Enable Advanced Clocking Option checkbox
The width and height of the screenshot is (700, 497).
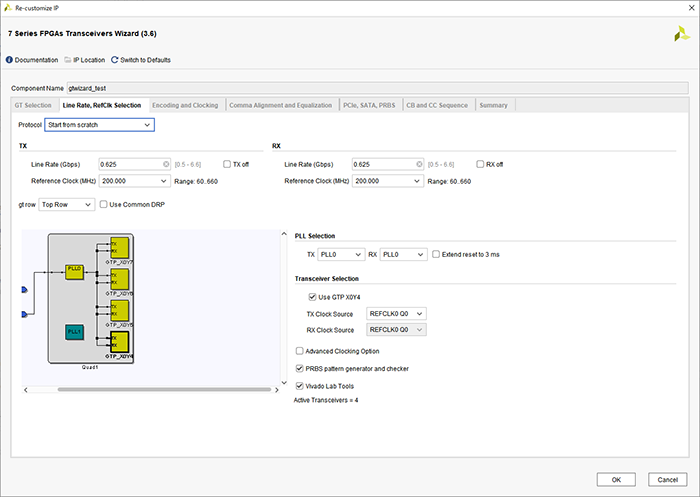[300, 351]
